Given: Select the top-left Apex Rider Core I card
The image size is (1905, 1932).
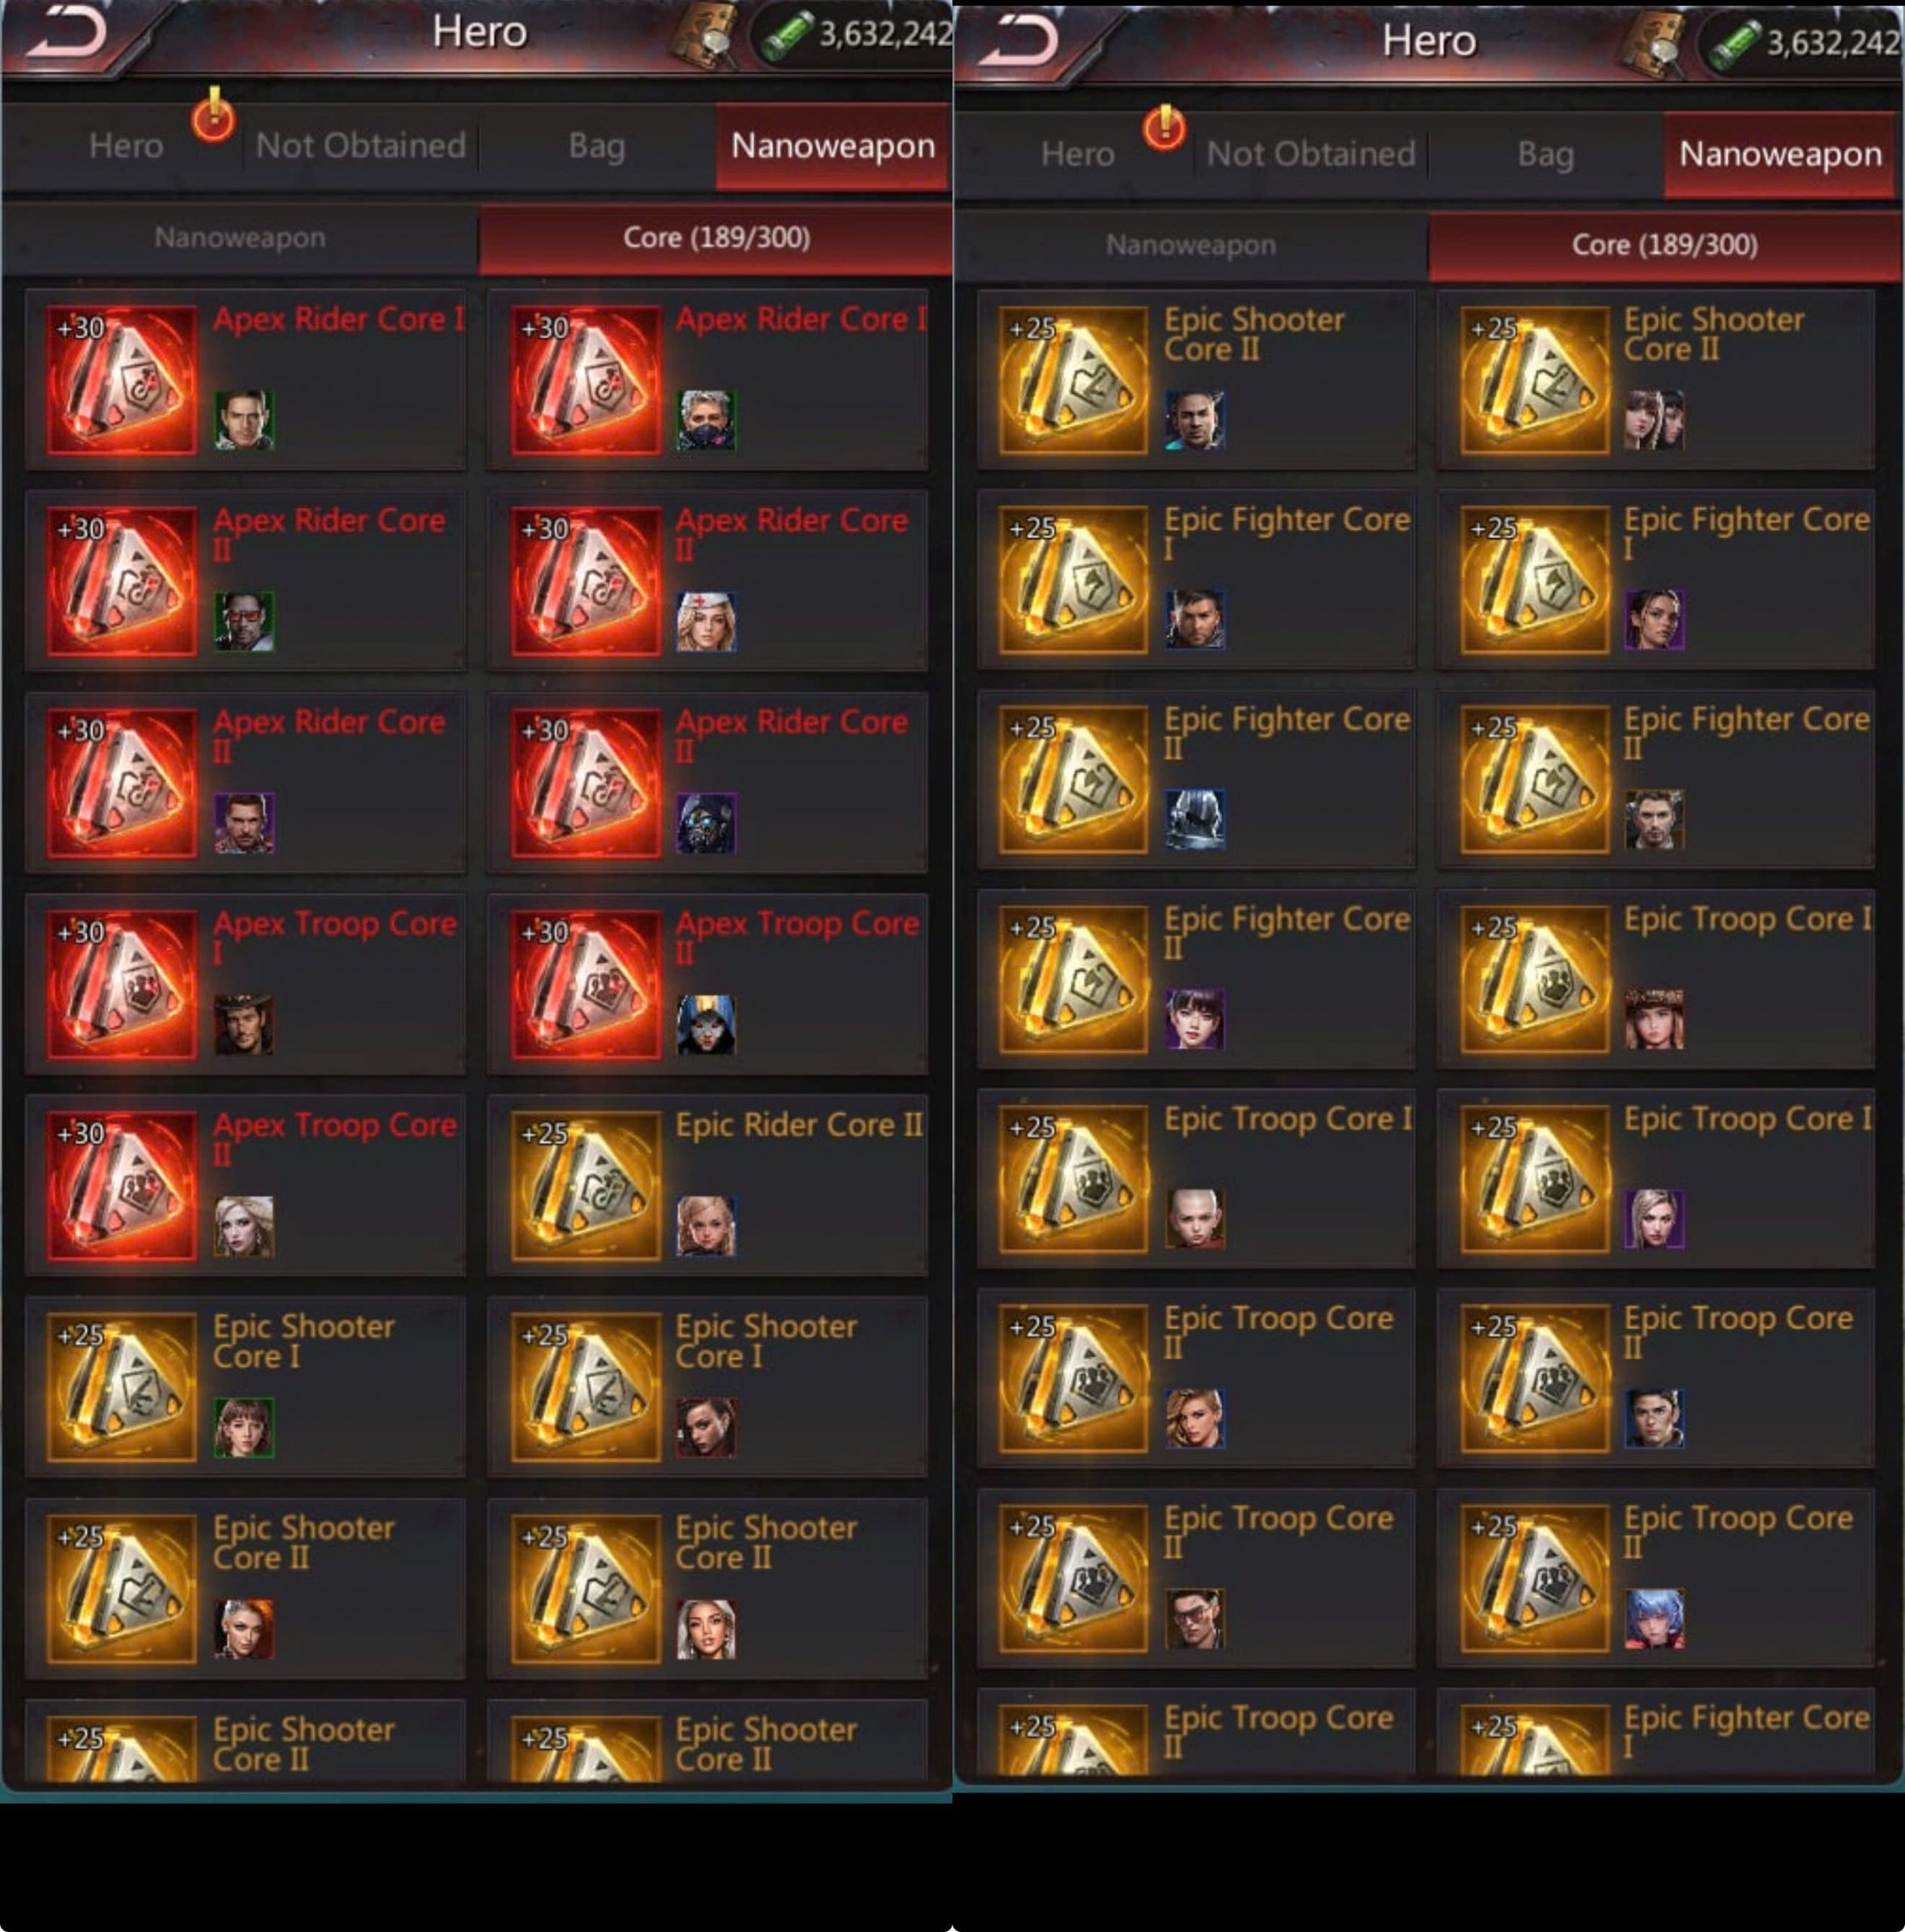Looking at the screenshot, I should pyautogui.click(x=245, y=380).
